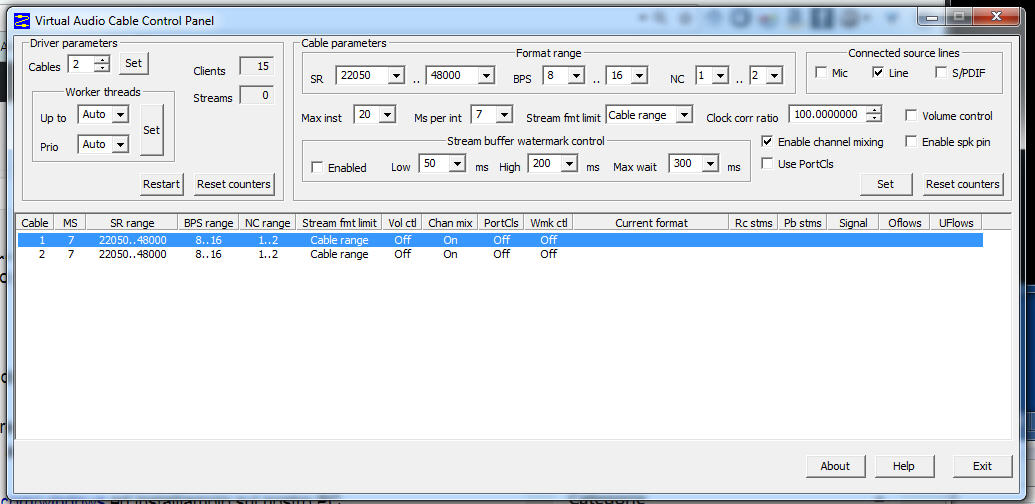This screenshot has height=504, width=1035.
Task: Open the BPS maximum 16 dropdown
Action: [639, 75]
